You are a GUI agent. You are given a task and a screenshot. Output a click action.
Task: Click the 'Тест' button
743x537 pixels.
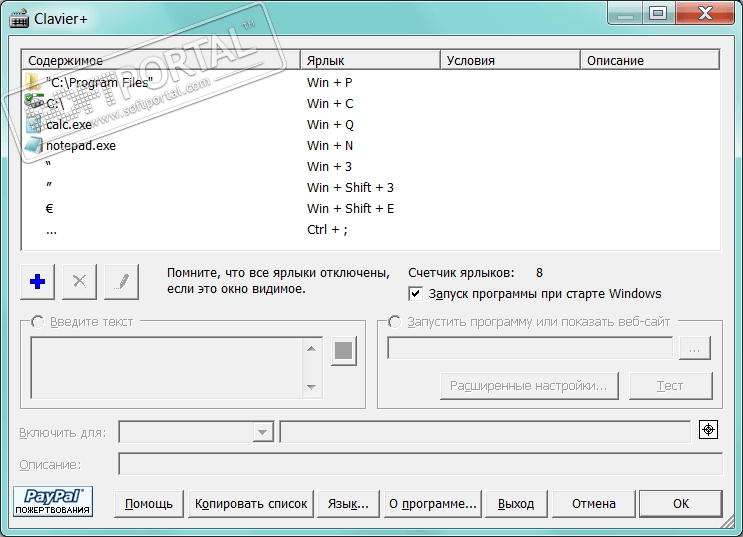coord(671,386)
